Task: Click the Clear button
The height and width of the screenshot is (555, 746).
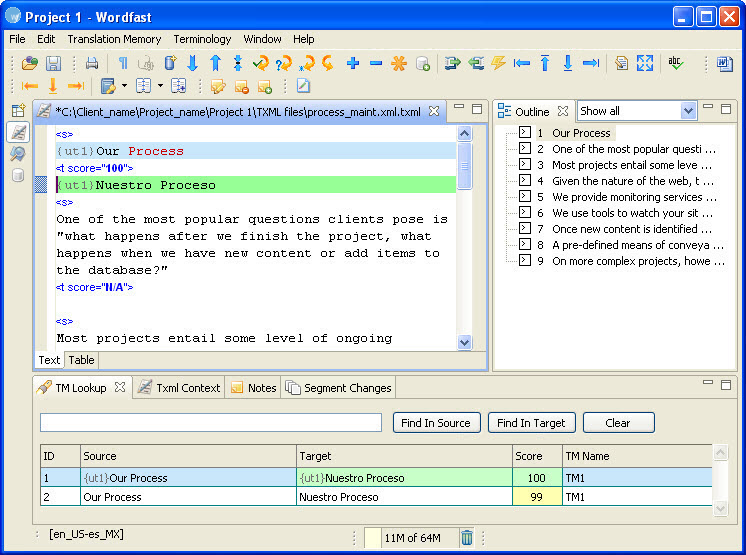Action: pyautogui.click(x=618, y=423)
